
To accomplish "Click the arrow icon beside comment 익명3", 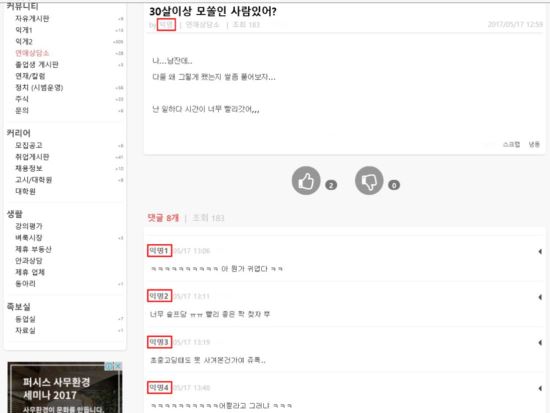I will click(x=540, y=342).
